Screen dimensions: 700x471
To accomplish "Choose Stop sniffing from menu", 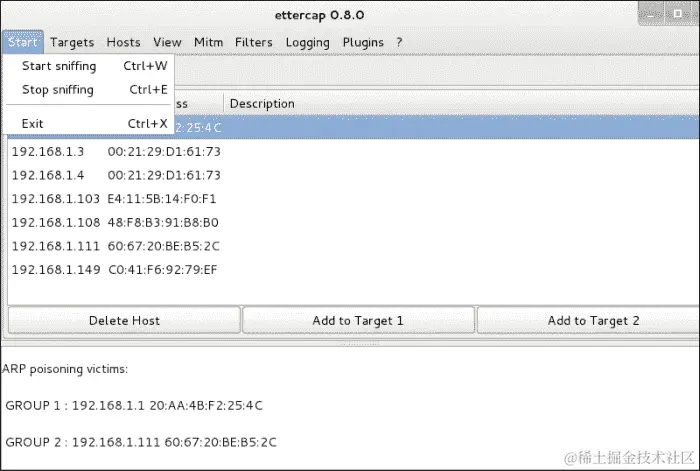I will click(x=88, y=90).
